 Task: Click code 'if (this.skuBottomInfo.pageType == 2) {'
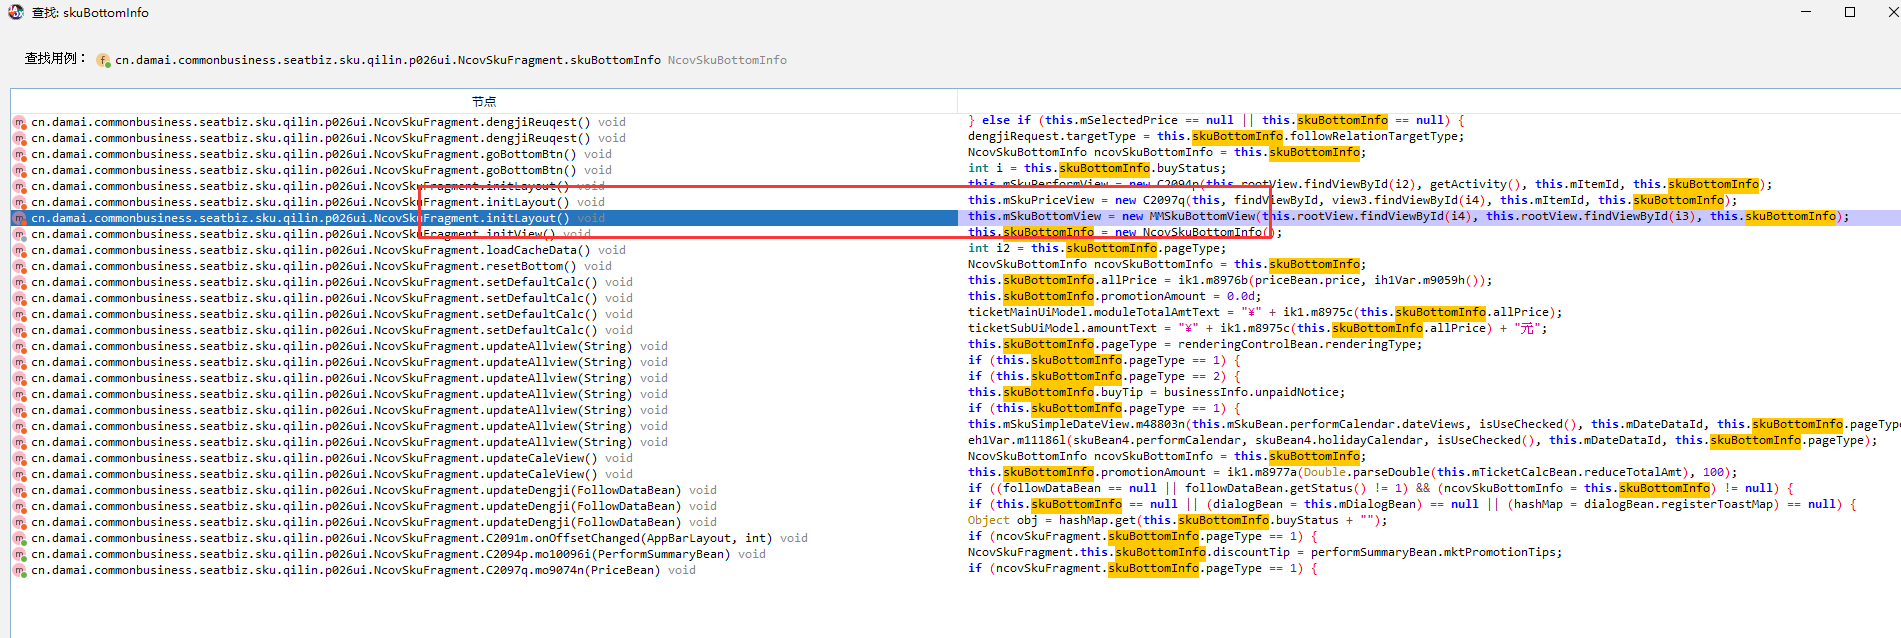tap(1104, 376)
